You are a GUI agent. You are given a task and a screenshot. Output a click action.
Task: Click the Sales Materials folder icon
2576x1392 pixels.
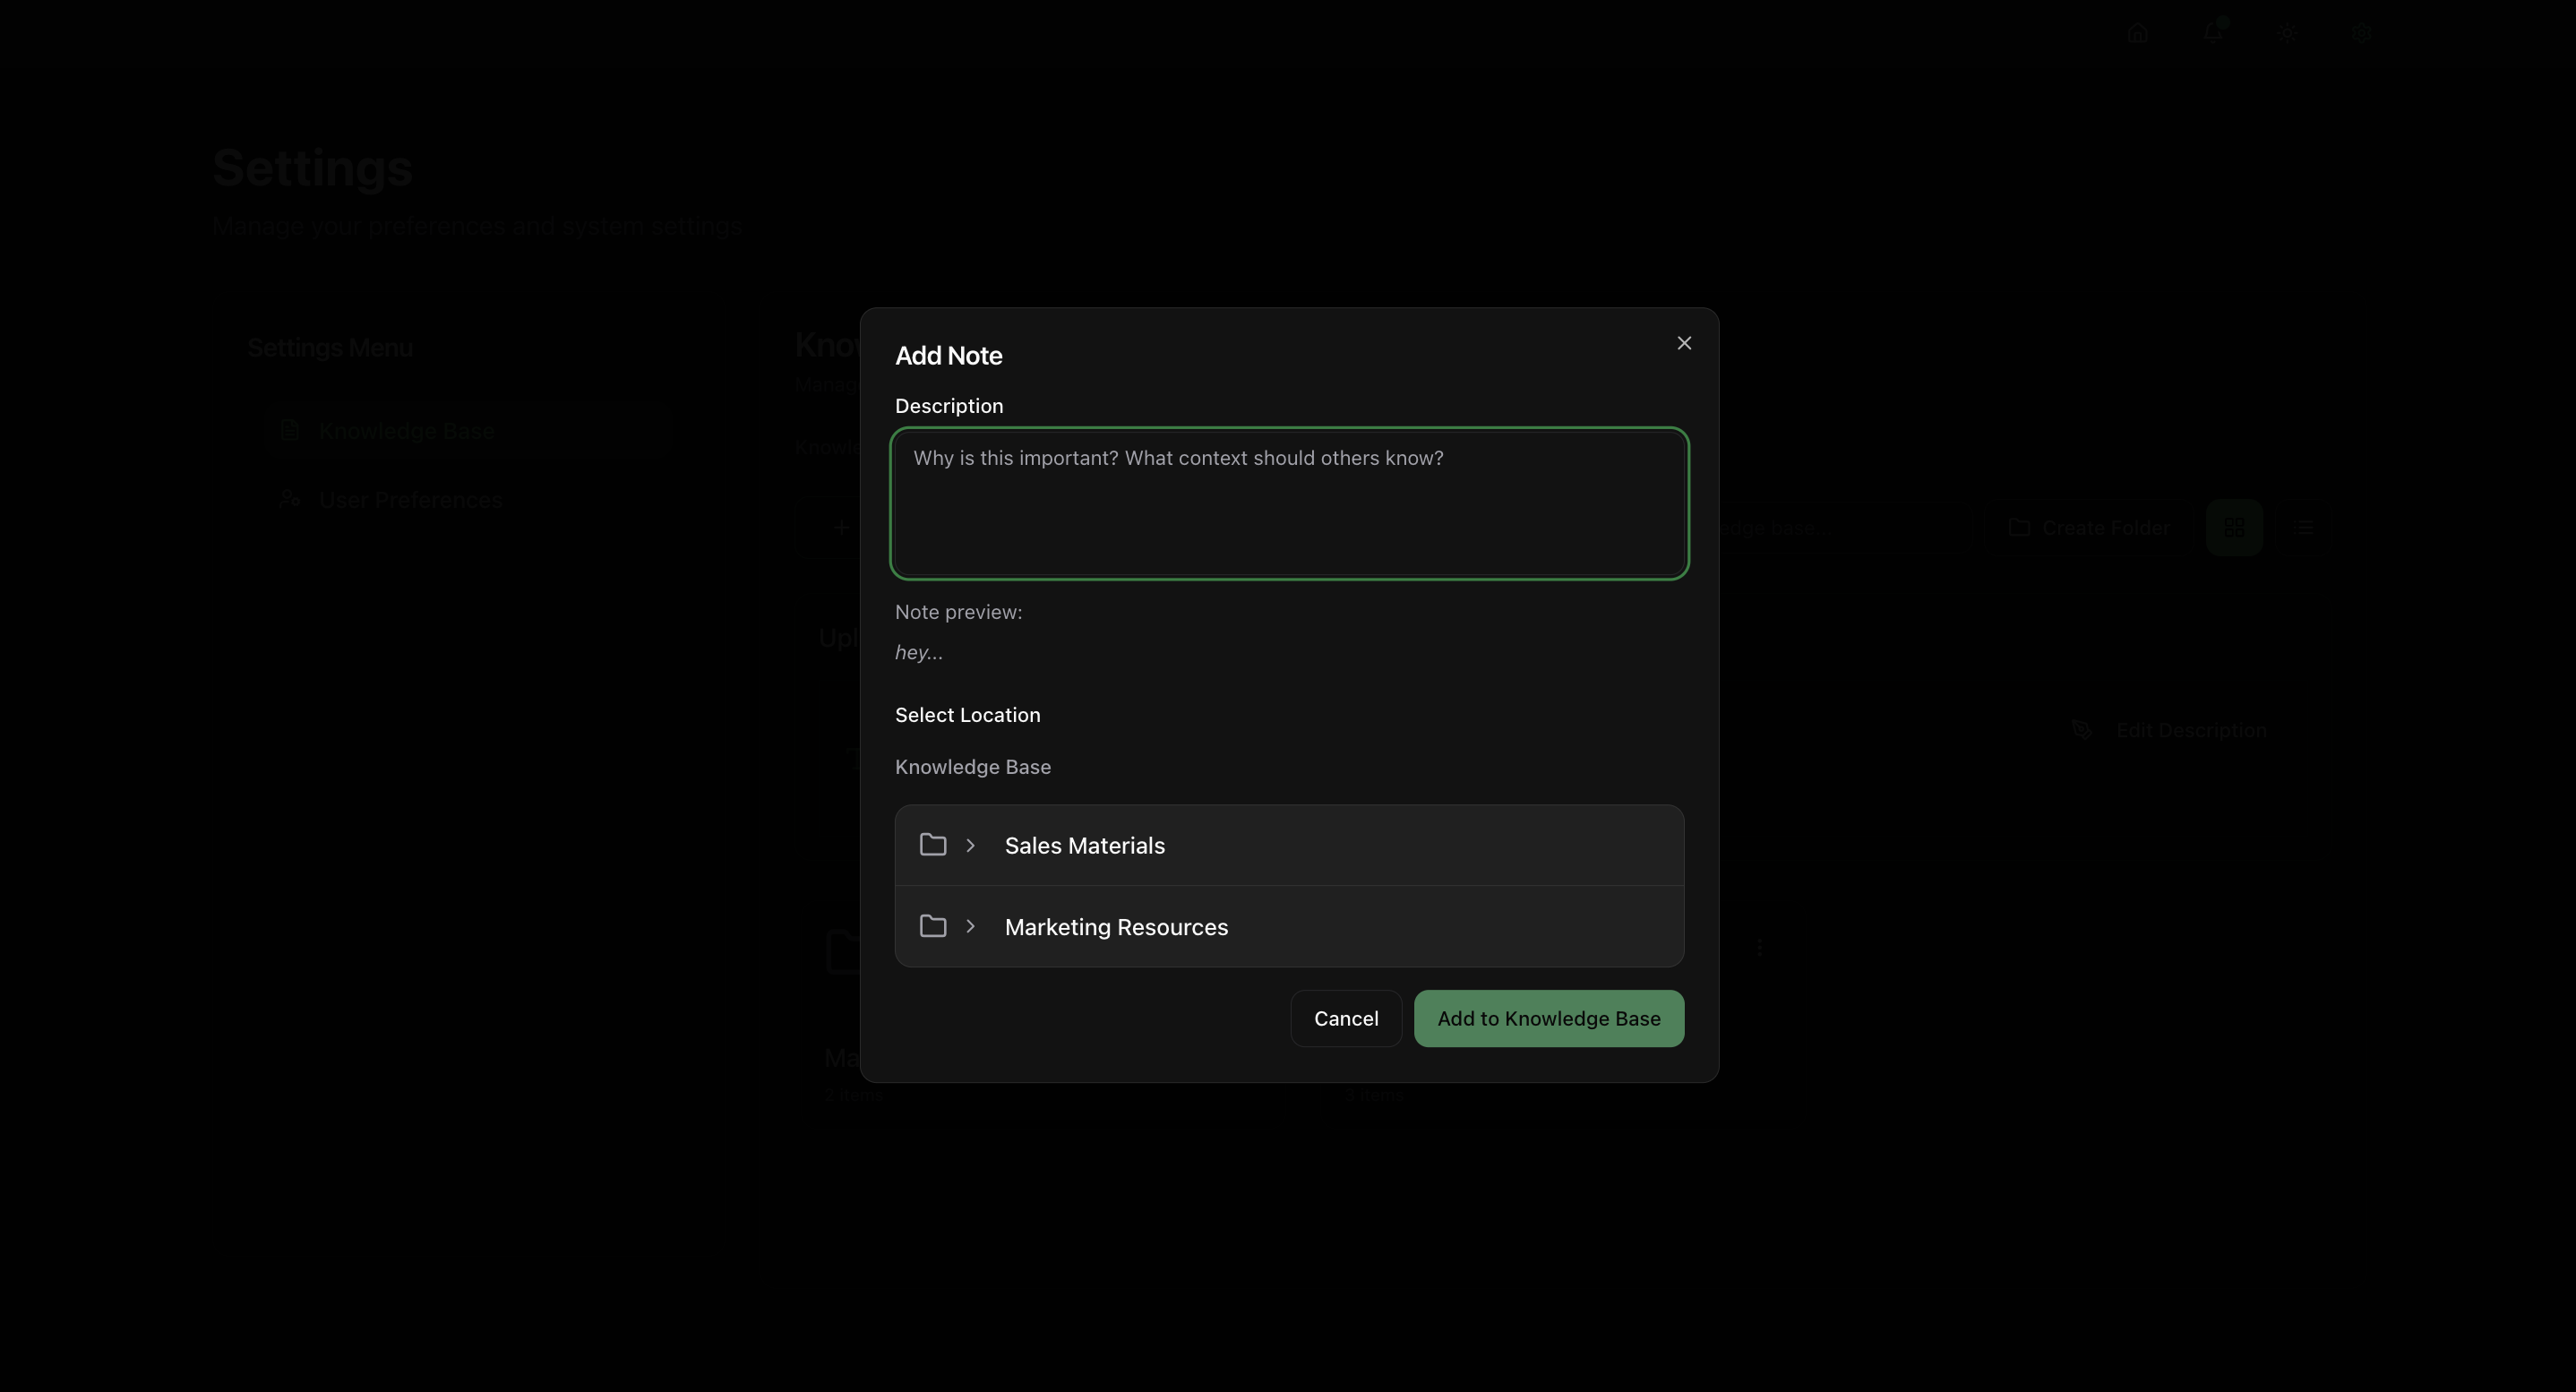(x=933, y=845)
